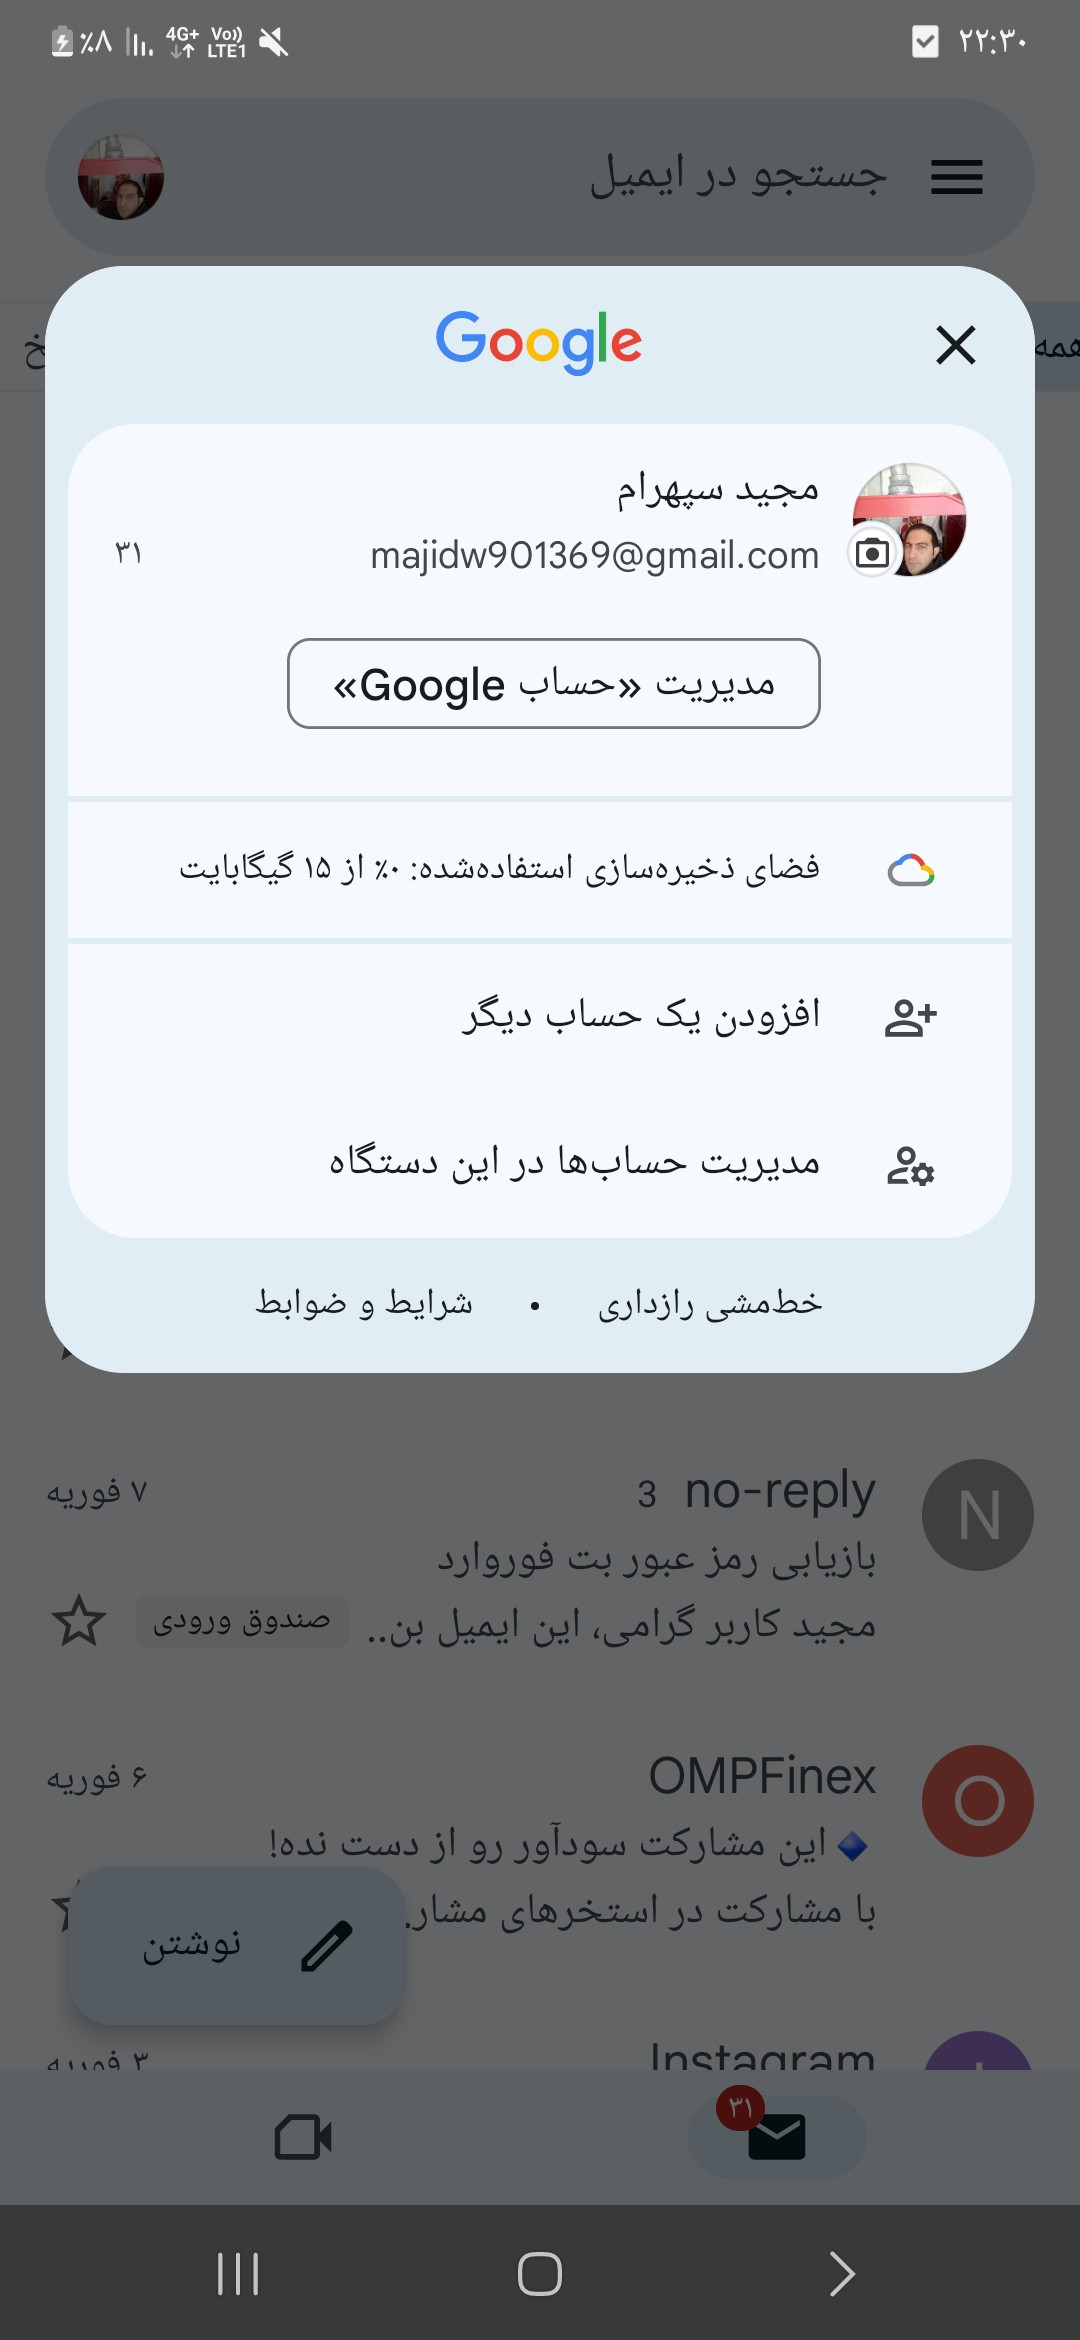Select storage used 0% of 15 GB
The width and height of the screenshot is (1080, 2340).
click(540, 870)
